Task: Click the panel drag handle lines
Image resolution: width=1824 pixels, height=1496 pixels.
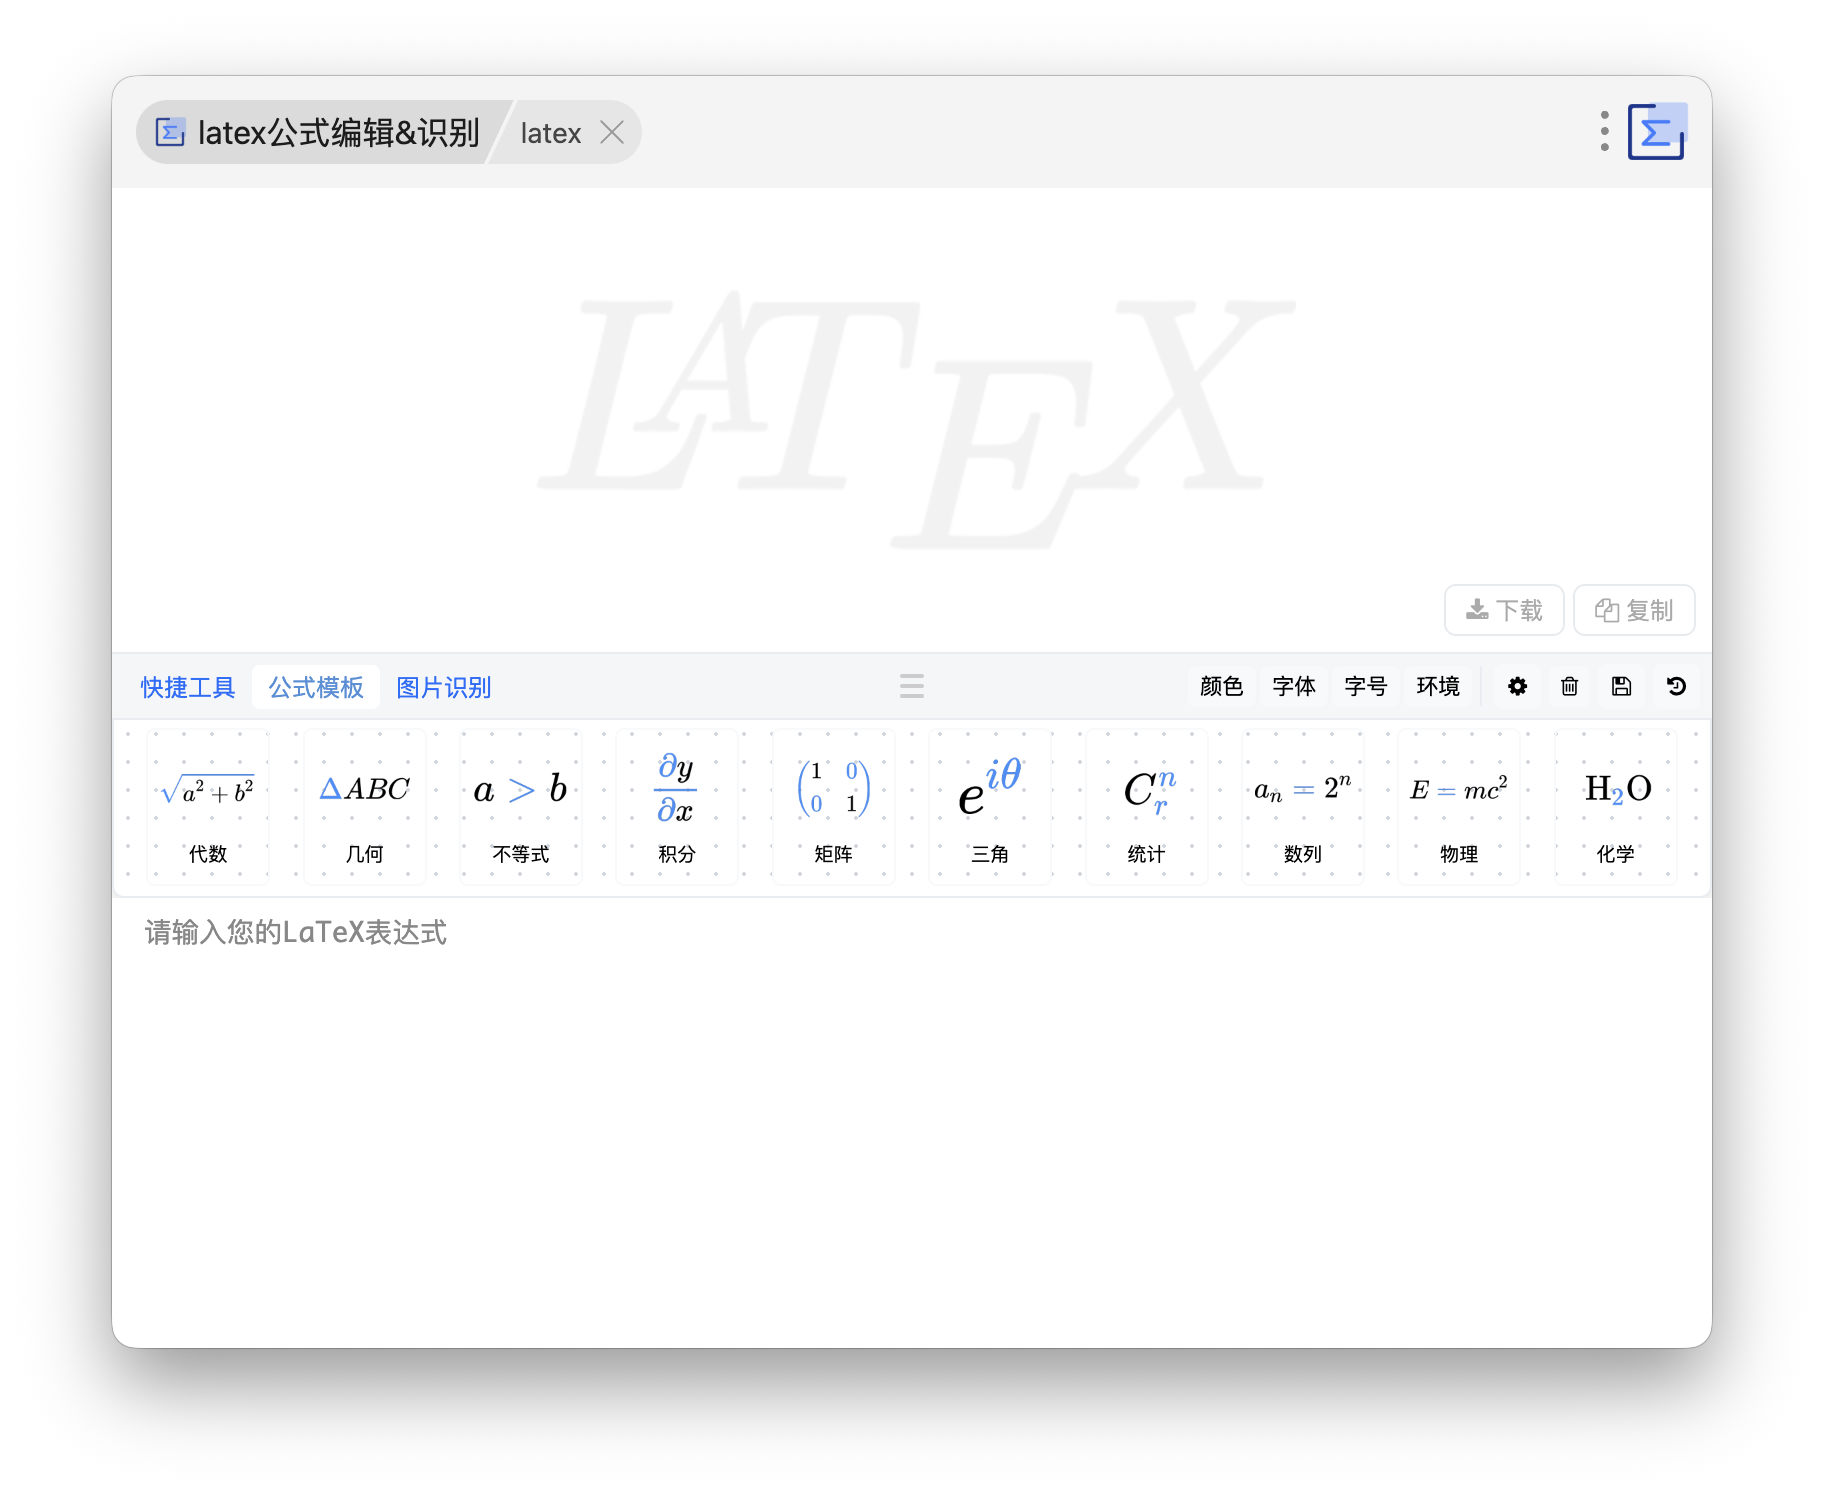Action: [911, 686]
